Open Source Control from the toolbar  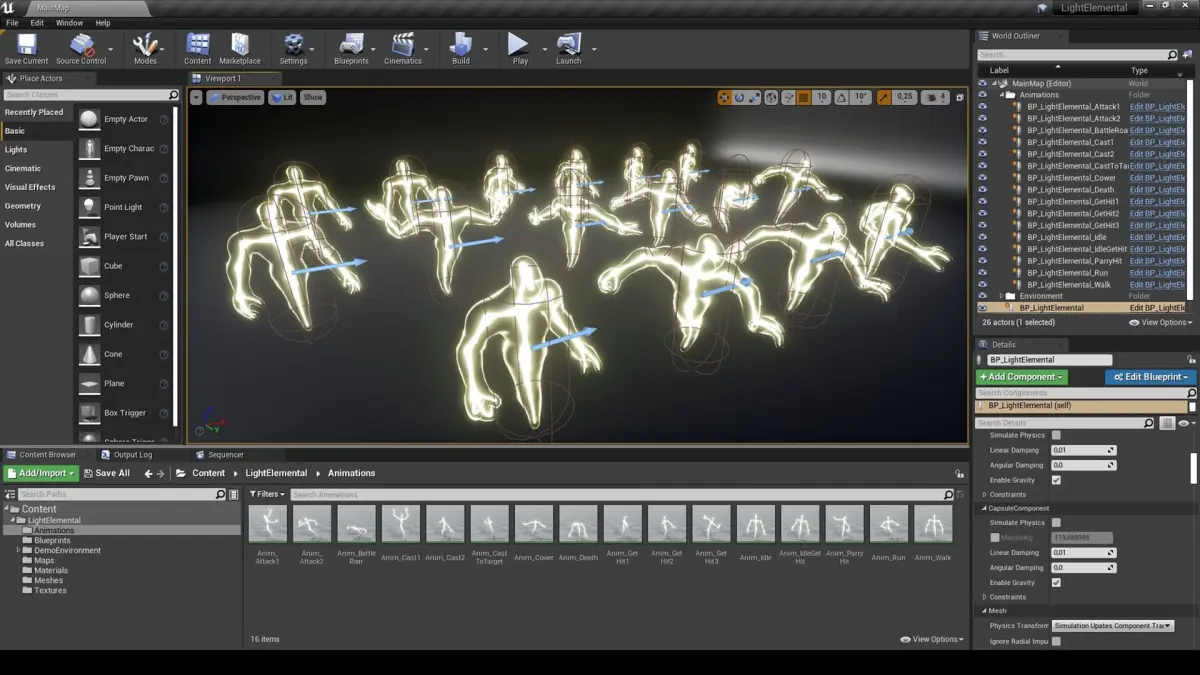(81, 48)
